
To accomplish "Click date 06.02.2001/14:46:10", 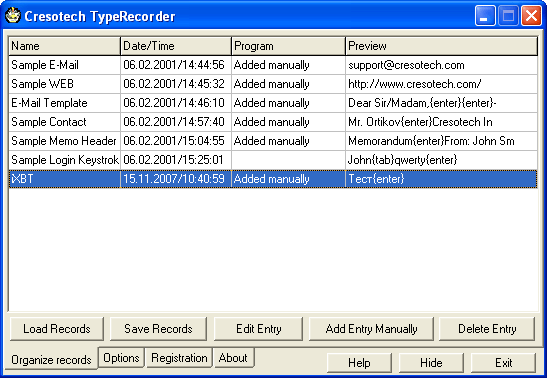I will click(174, 103).
